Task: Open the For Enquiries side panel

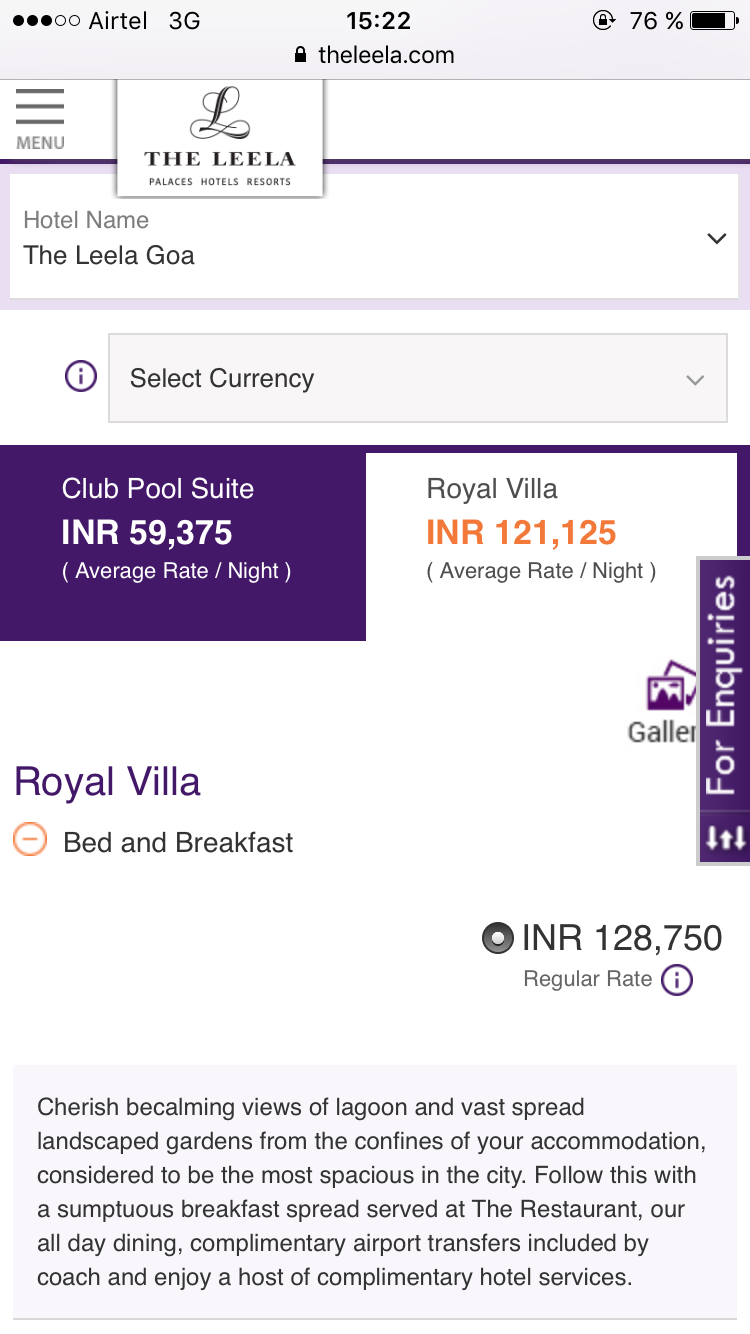Action: pos(723,685)
